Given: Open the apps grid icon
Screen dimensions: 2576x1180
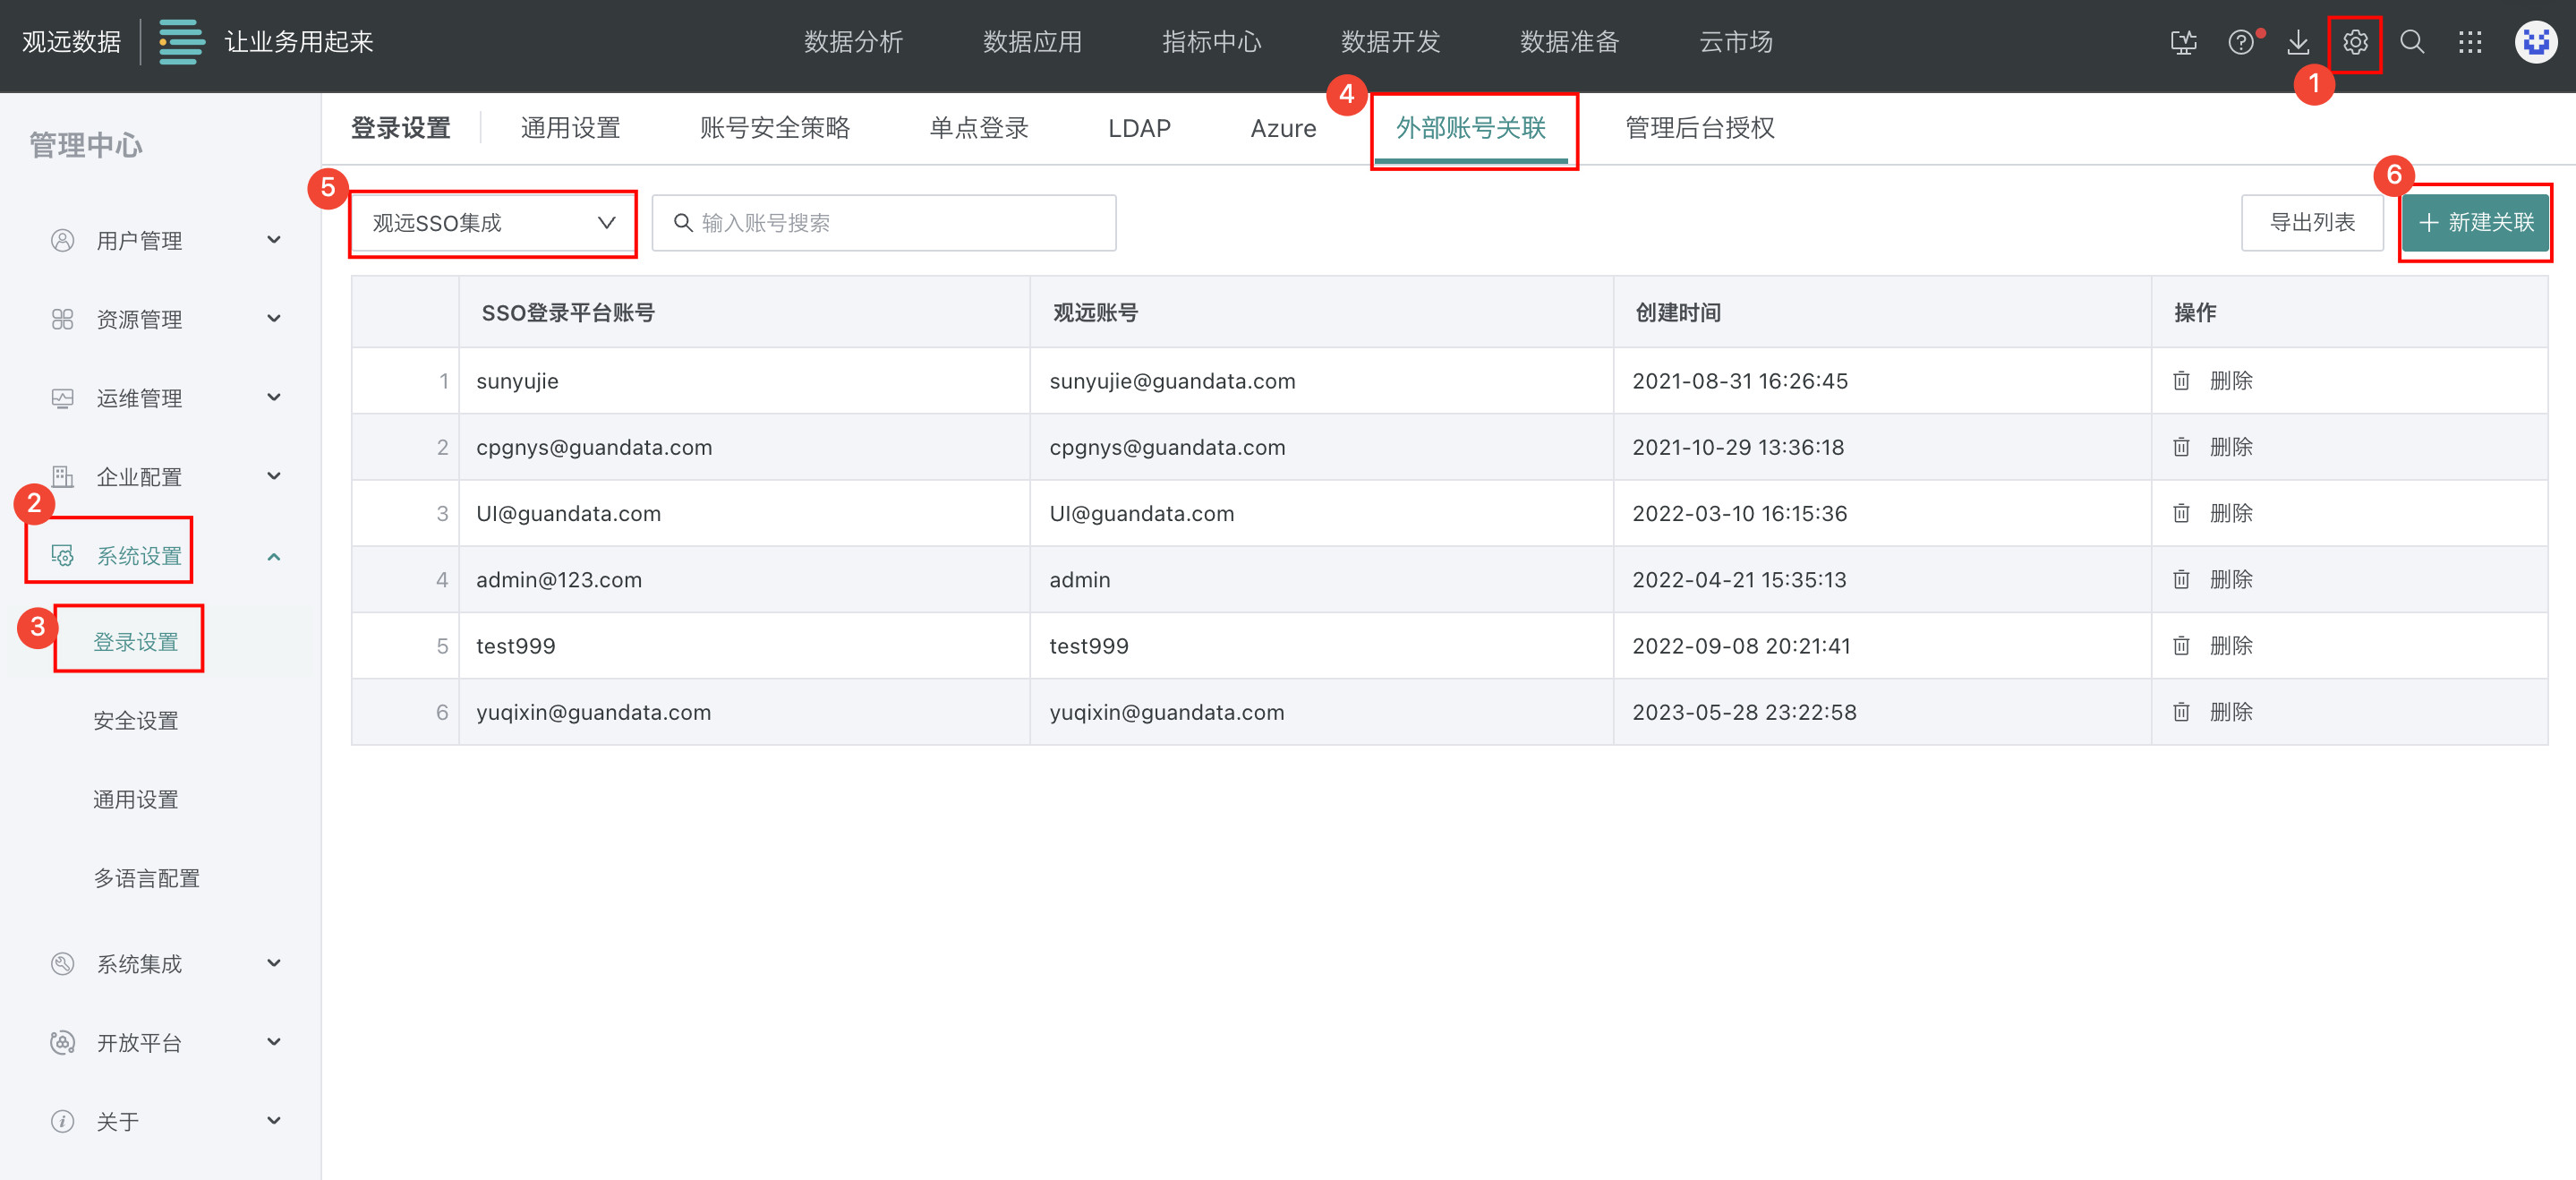Looking at the screenshot, I should click(2469, 43).
